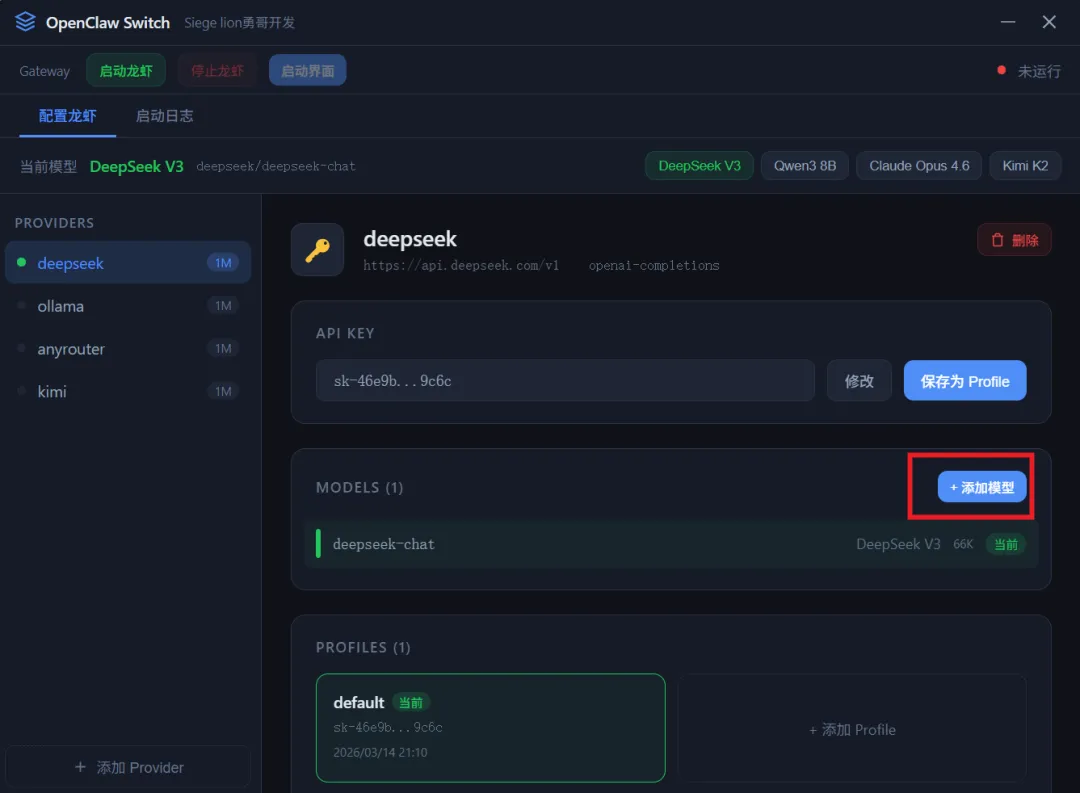Click the deepseek/deepseek-chat model path text
Viewport: 1080px width, 793px height.
coord(276,166)
